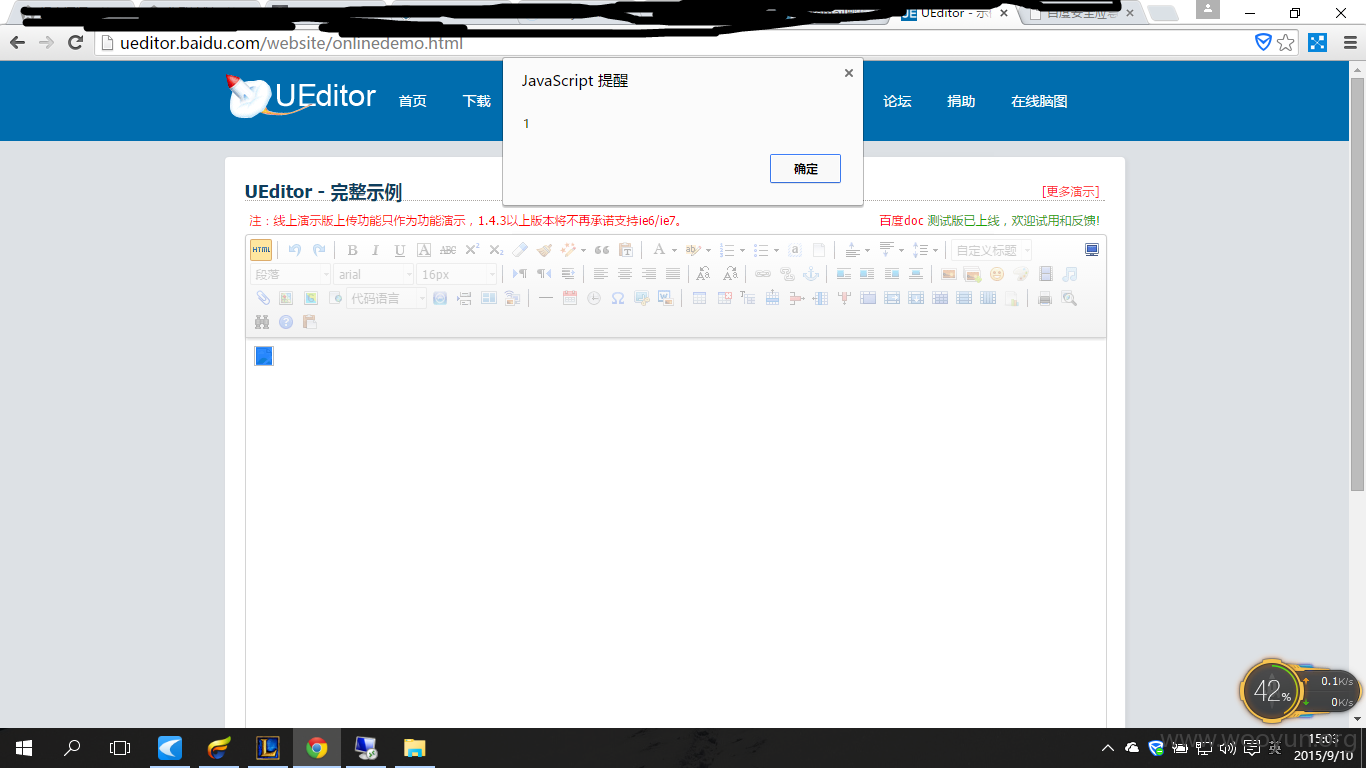Open the arial font family dropdown
The width and height of the screenshot is (1366, 768).
click(374, 274)
